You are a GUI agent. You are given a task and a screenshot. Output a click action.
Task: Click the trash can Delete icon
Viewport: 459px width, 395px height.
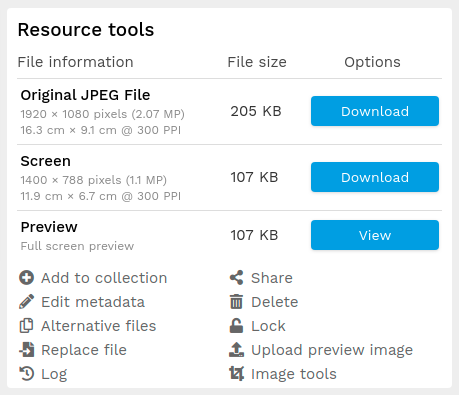click(236, 302)
